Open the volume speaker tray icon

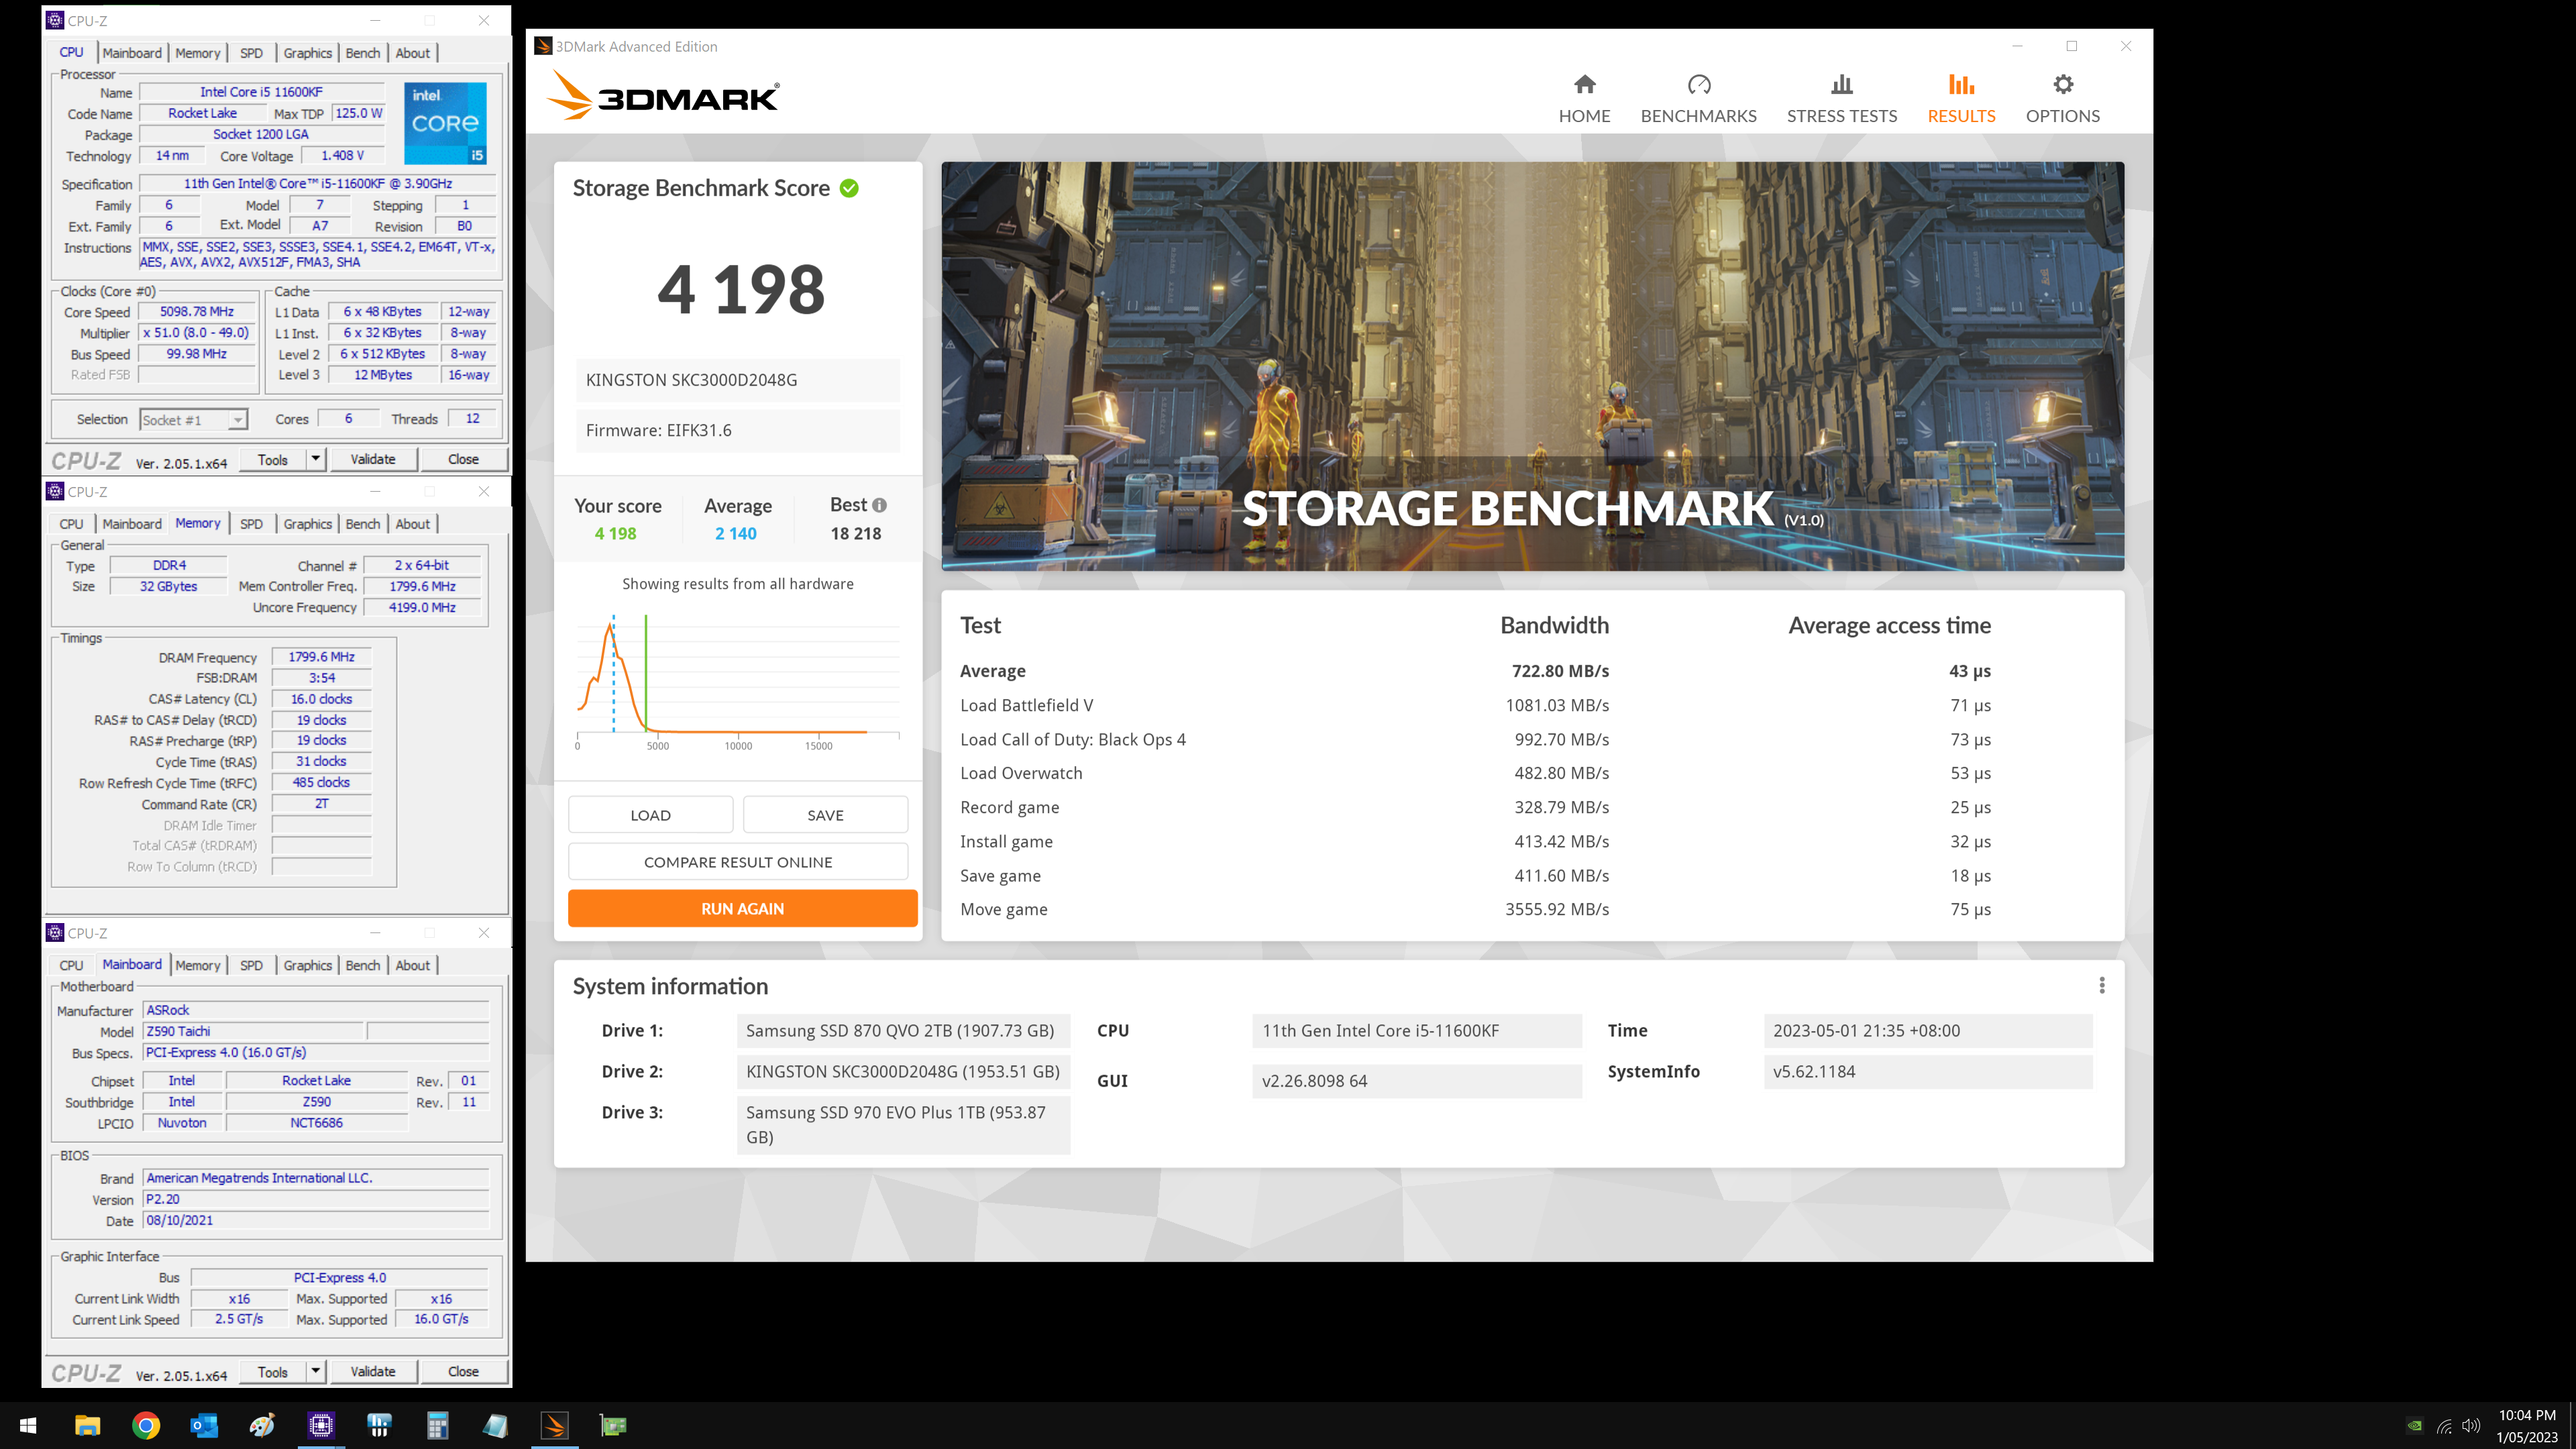(x=2471, y=1426)
